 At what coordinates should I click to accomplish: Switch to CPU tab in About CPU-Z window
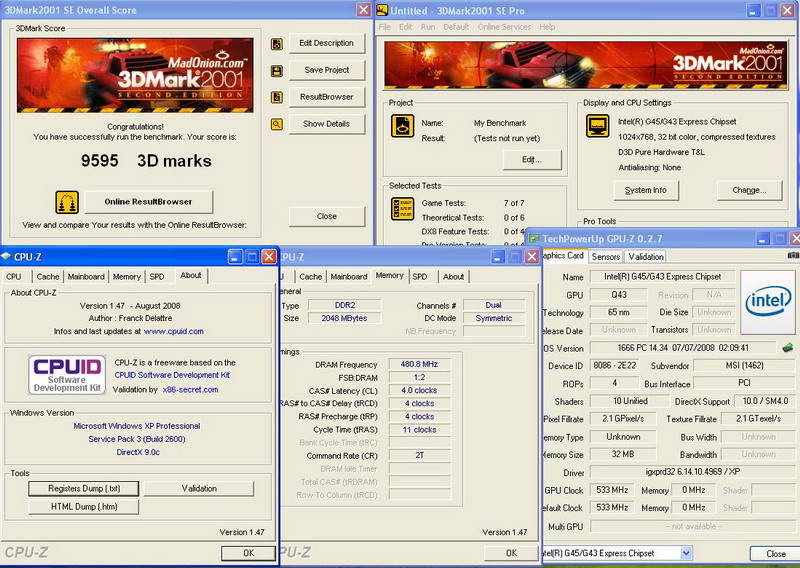click(14, 277)
